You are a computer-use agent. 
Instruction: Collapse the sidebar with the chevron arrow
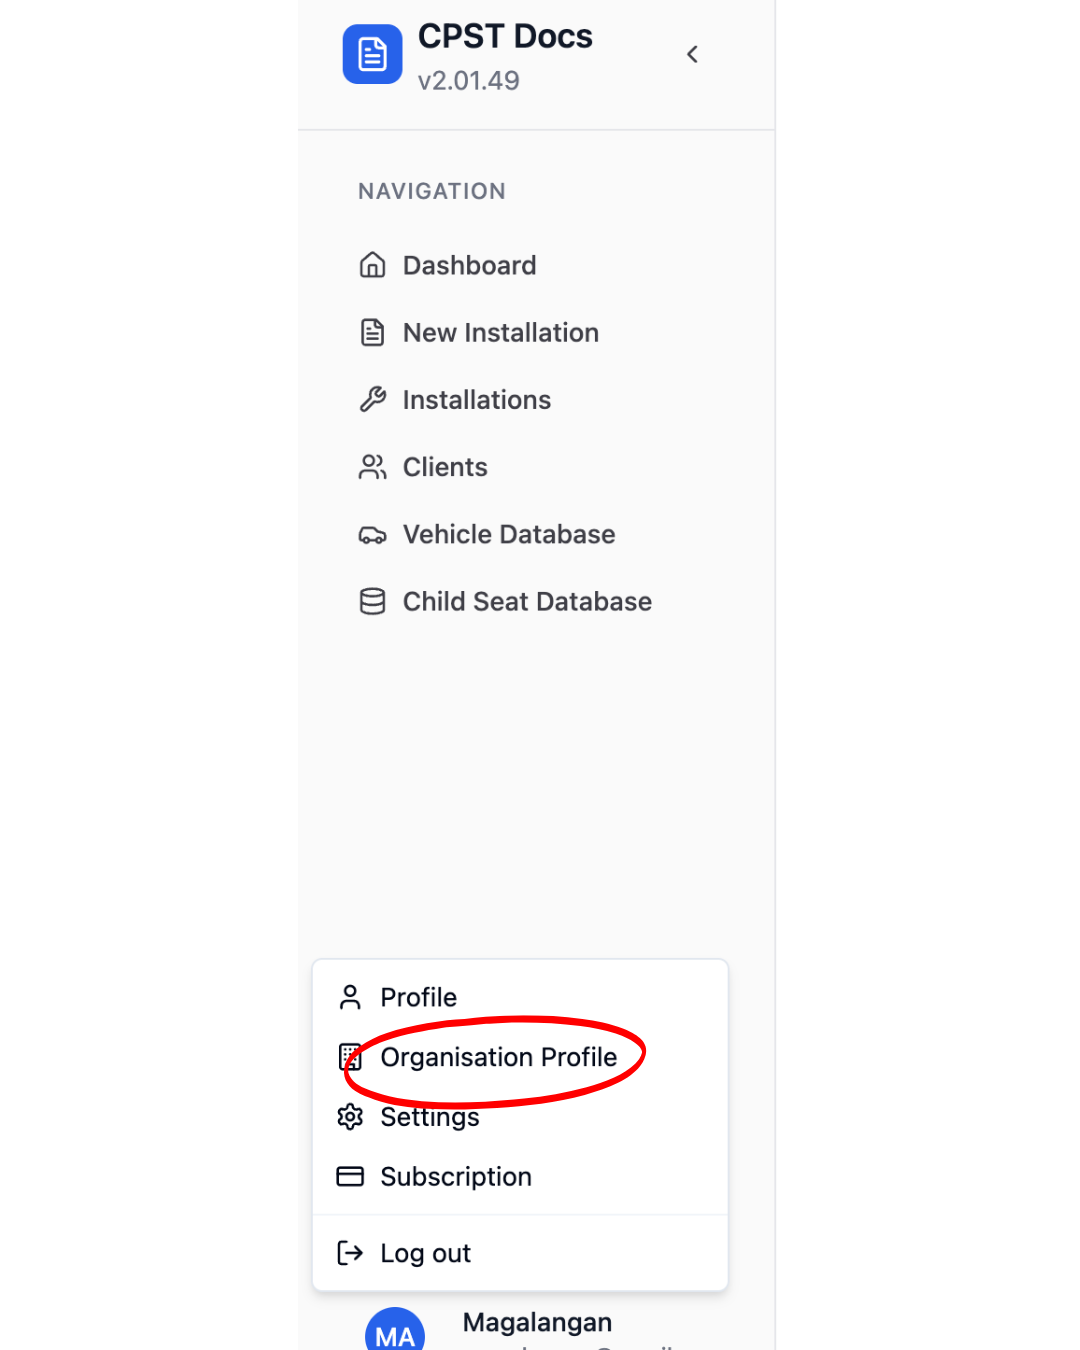[x=692, y=55]
